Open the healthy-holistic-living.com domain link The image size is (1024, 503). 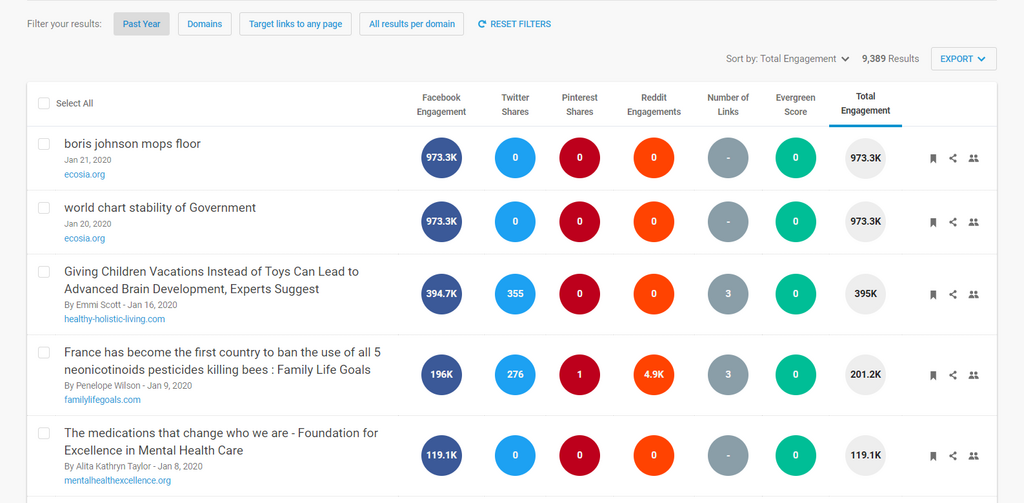pyautogui.click(x=114, y=319)
